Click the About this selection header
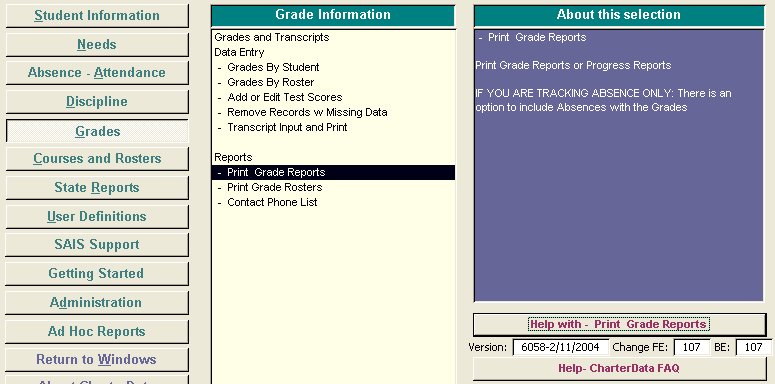This screenshot has height=384, width=775. (619, 15)
